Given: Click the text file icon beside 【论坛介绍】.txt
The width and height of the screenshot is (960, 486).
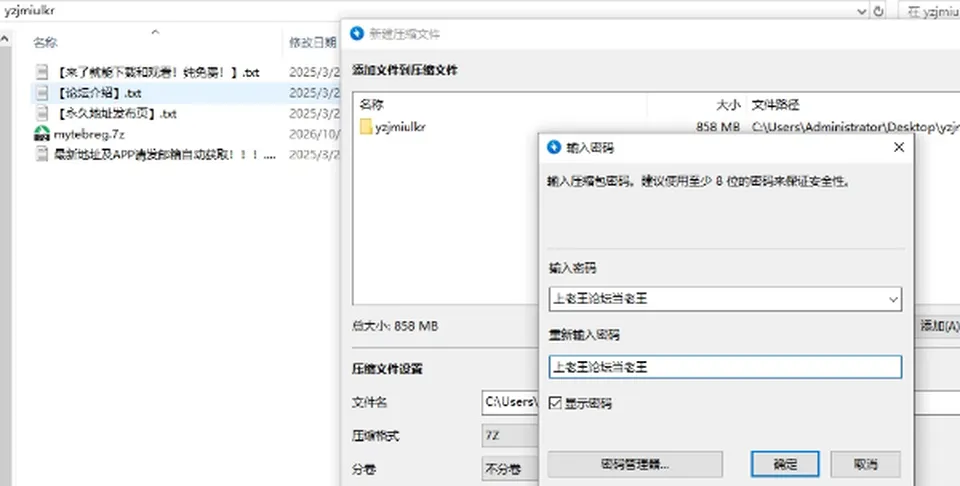Looking at the screenshot, I should pos(42,93).
